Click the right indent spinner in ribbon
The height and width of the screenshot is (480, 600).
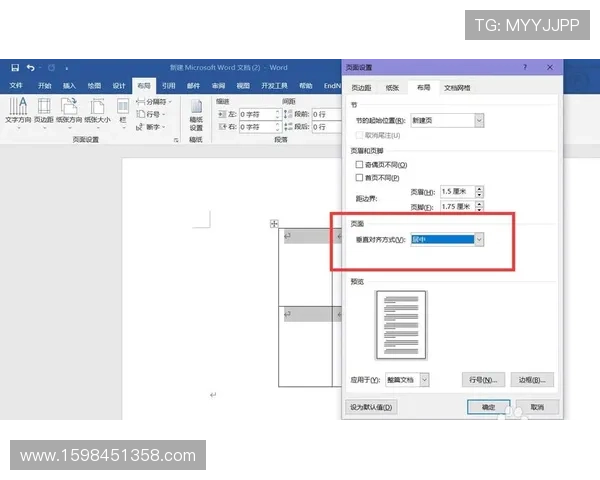click(x=278, y=127)
